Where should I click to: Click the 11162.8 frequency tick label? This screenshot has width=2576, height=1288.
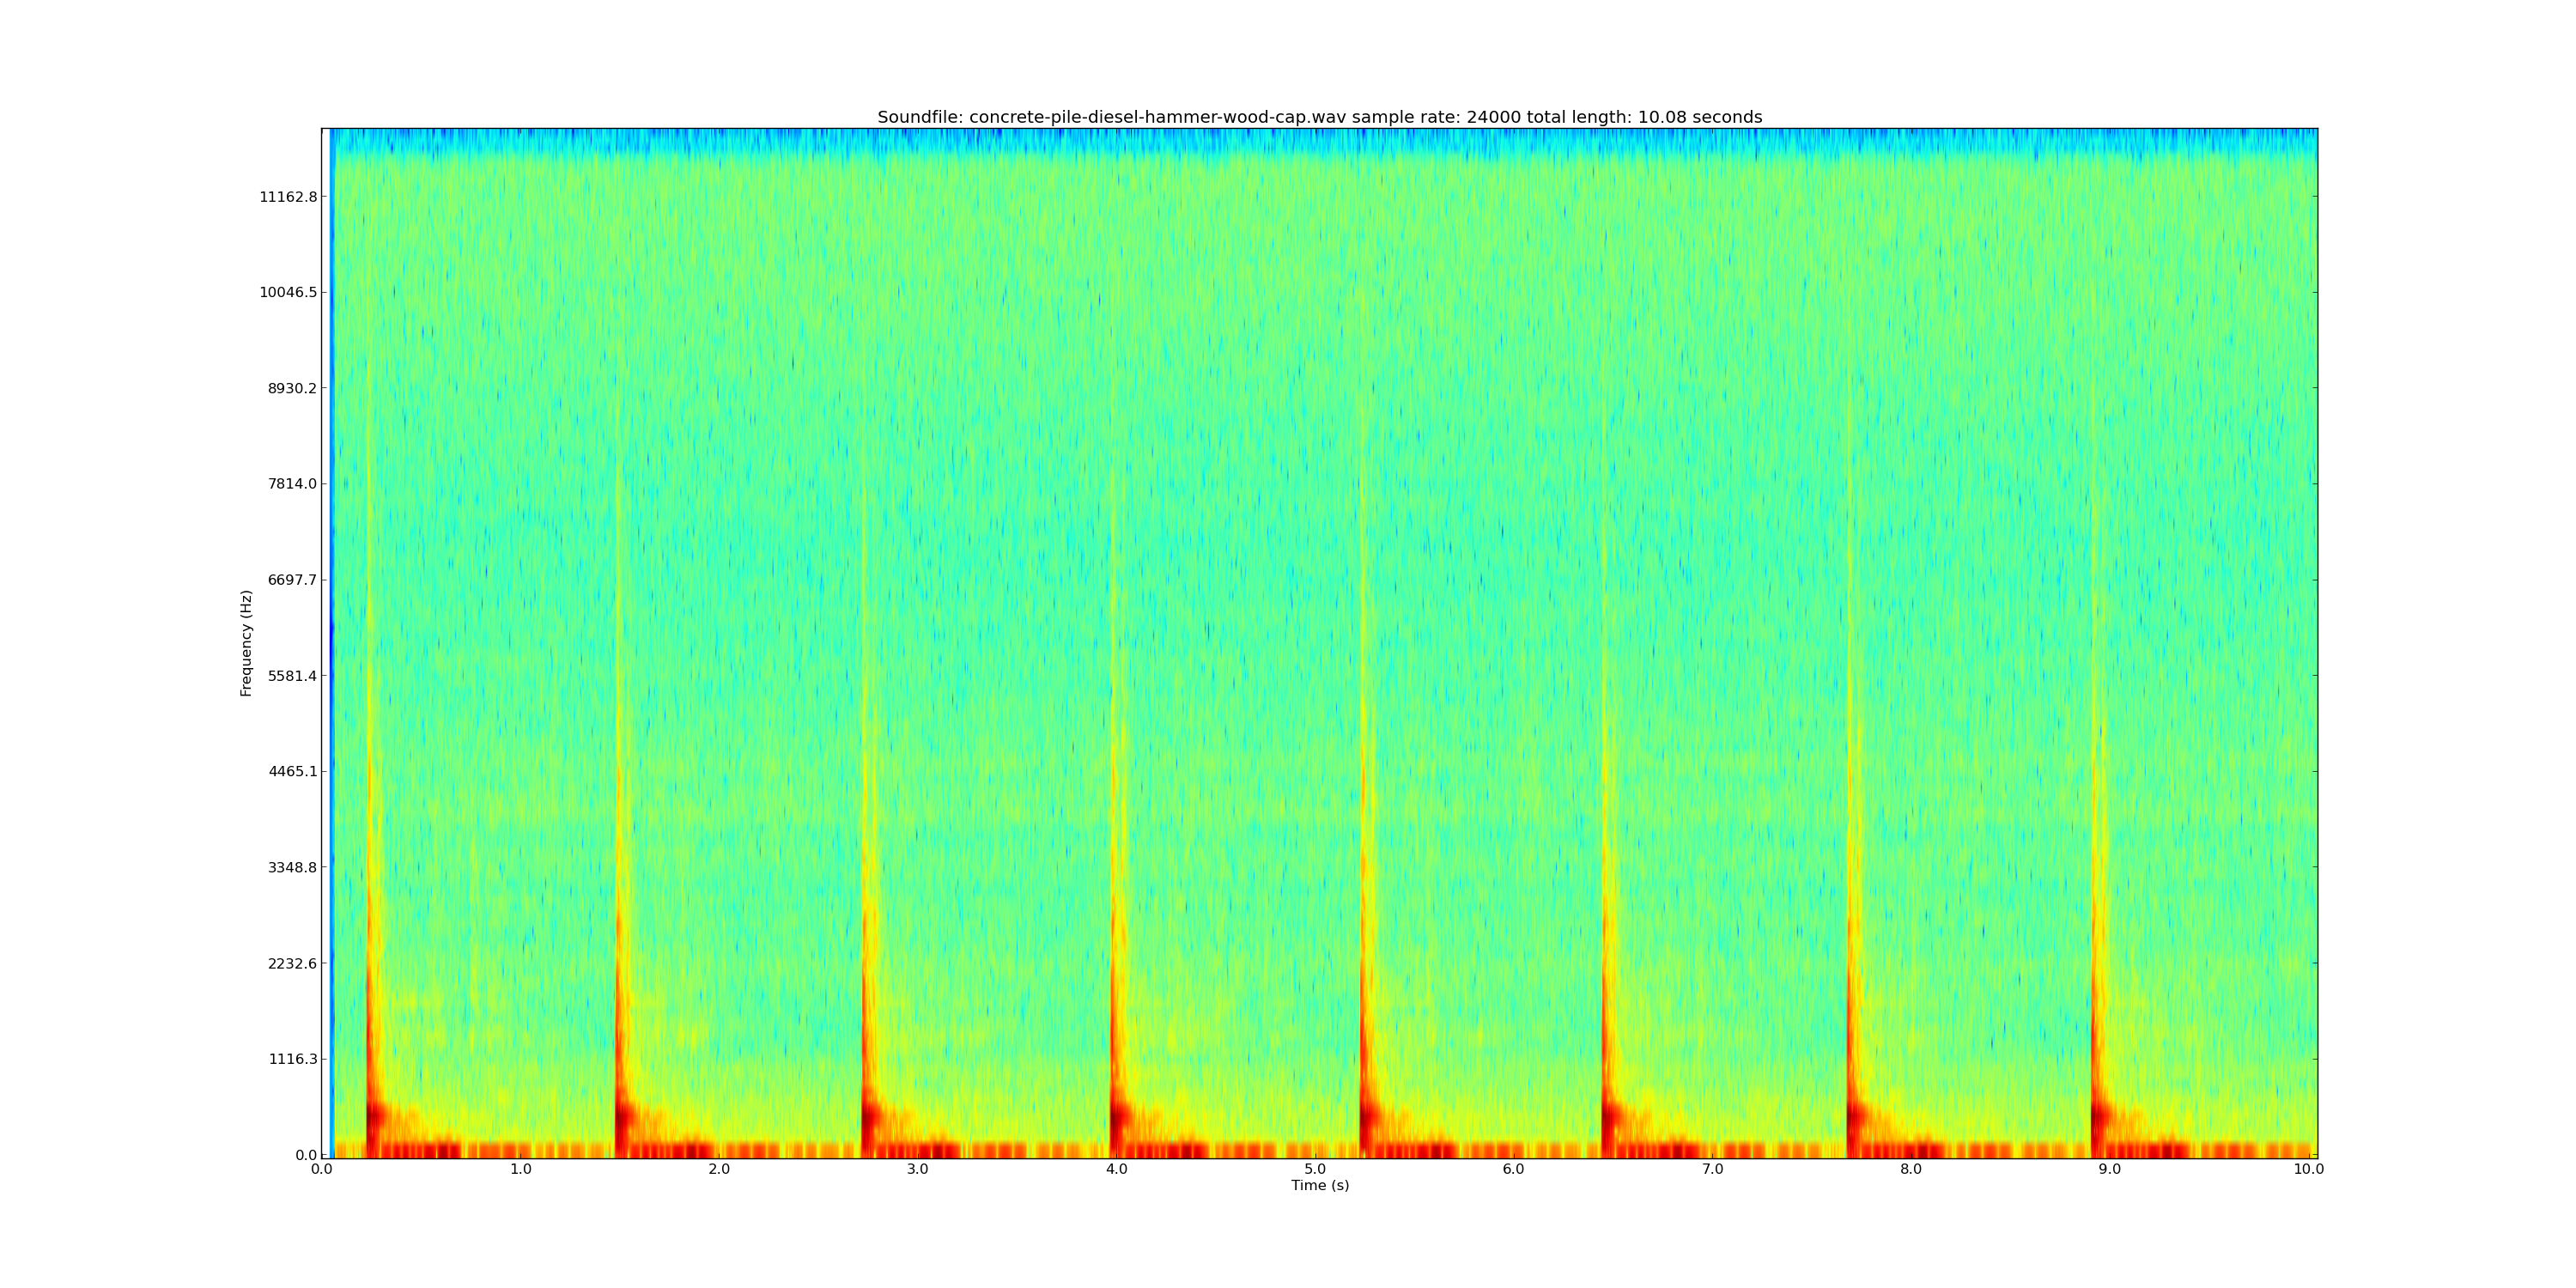tap(288, 197)
